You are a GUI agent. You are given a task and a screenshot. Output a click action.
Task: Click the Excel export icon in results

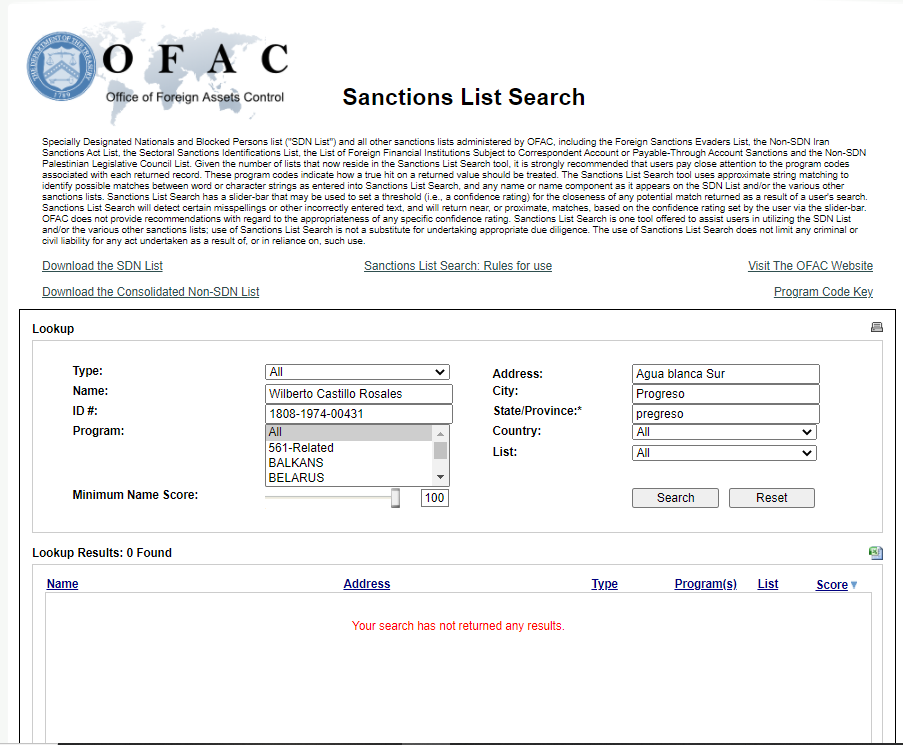(x=876, y=552)
